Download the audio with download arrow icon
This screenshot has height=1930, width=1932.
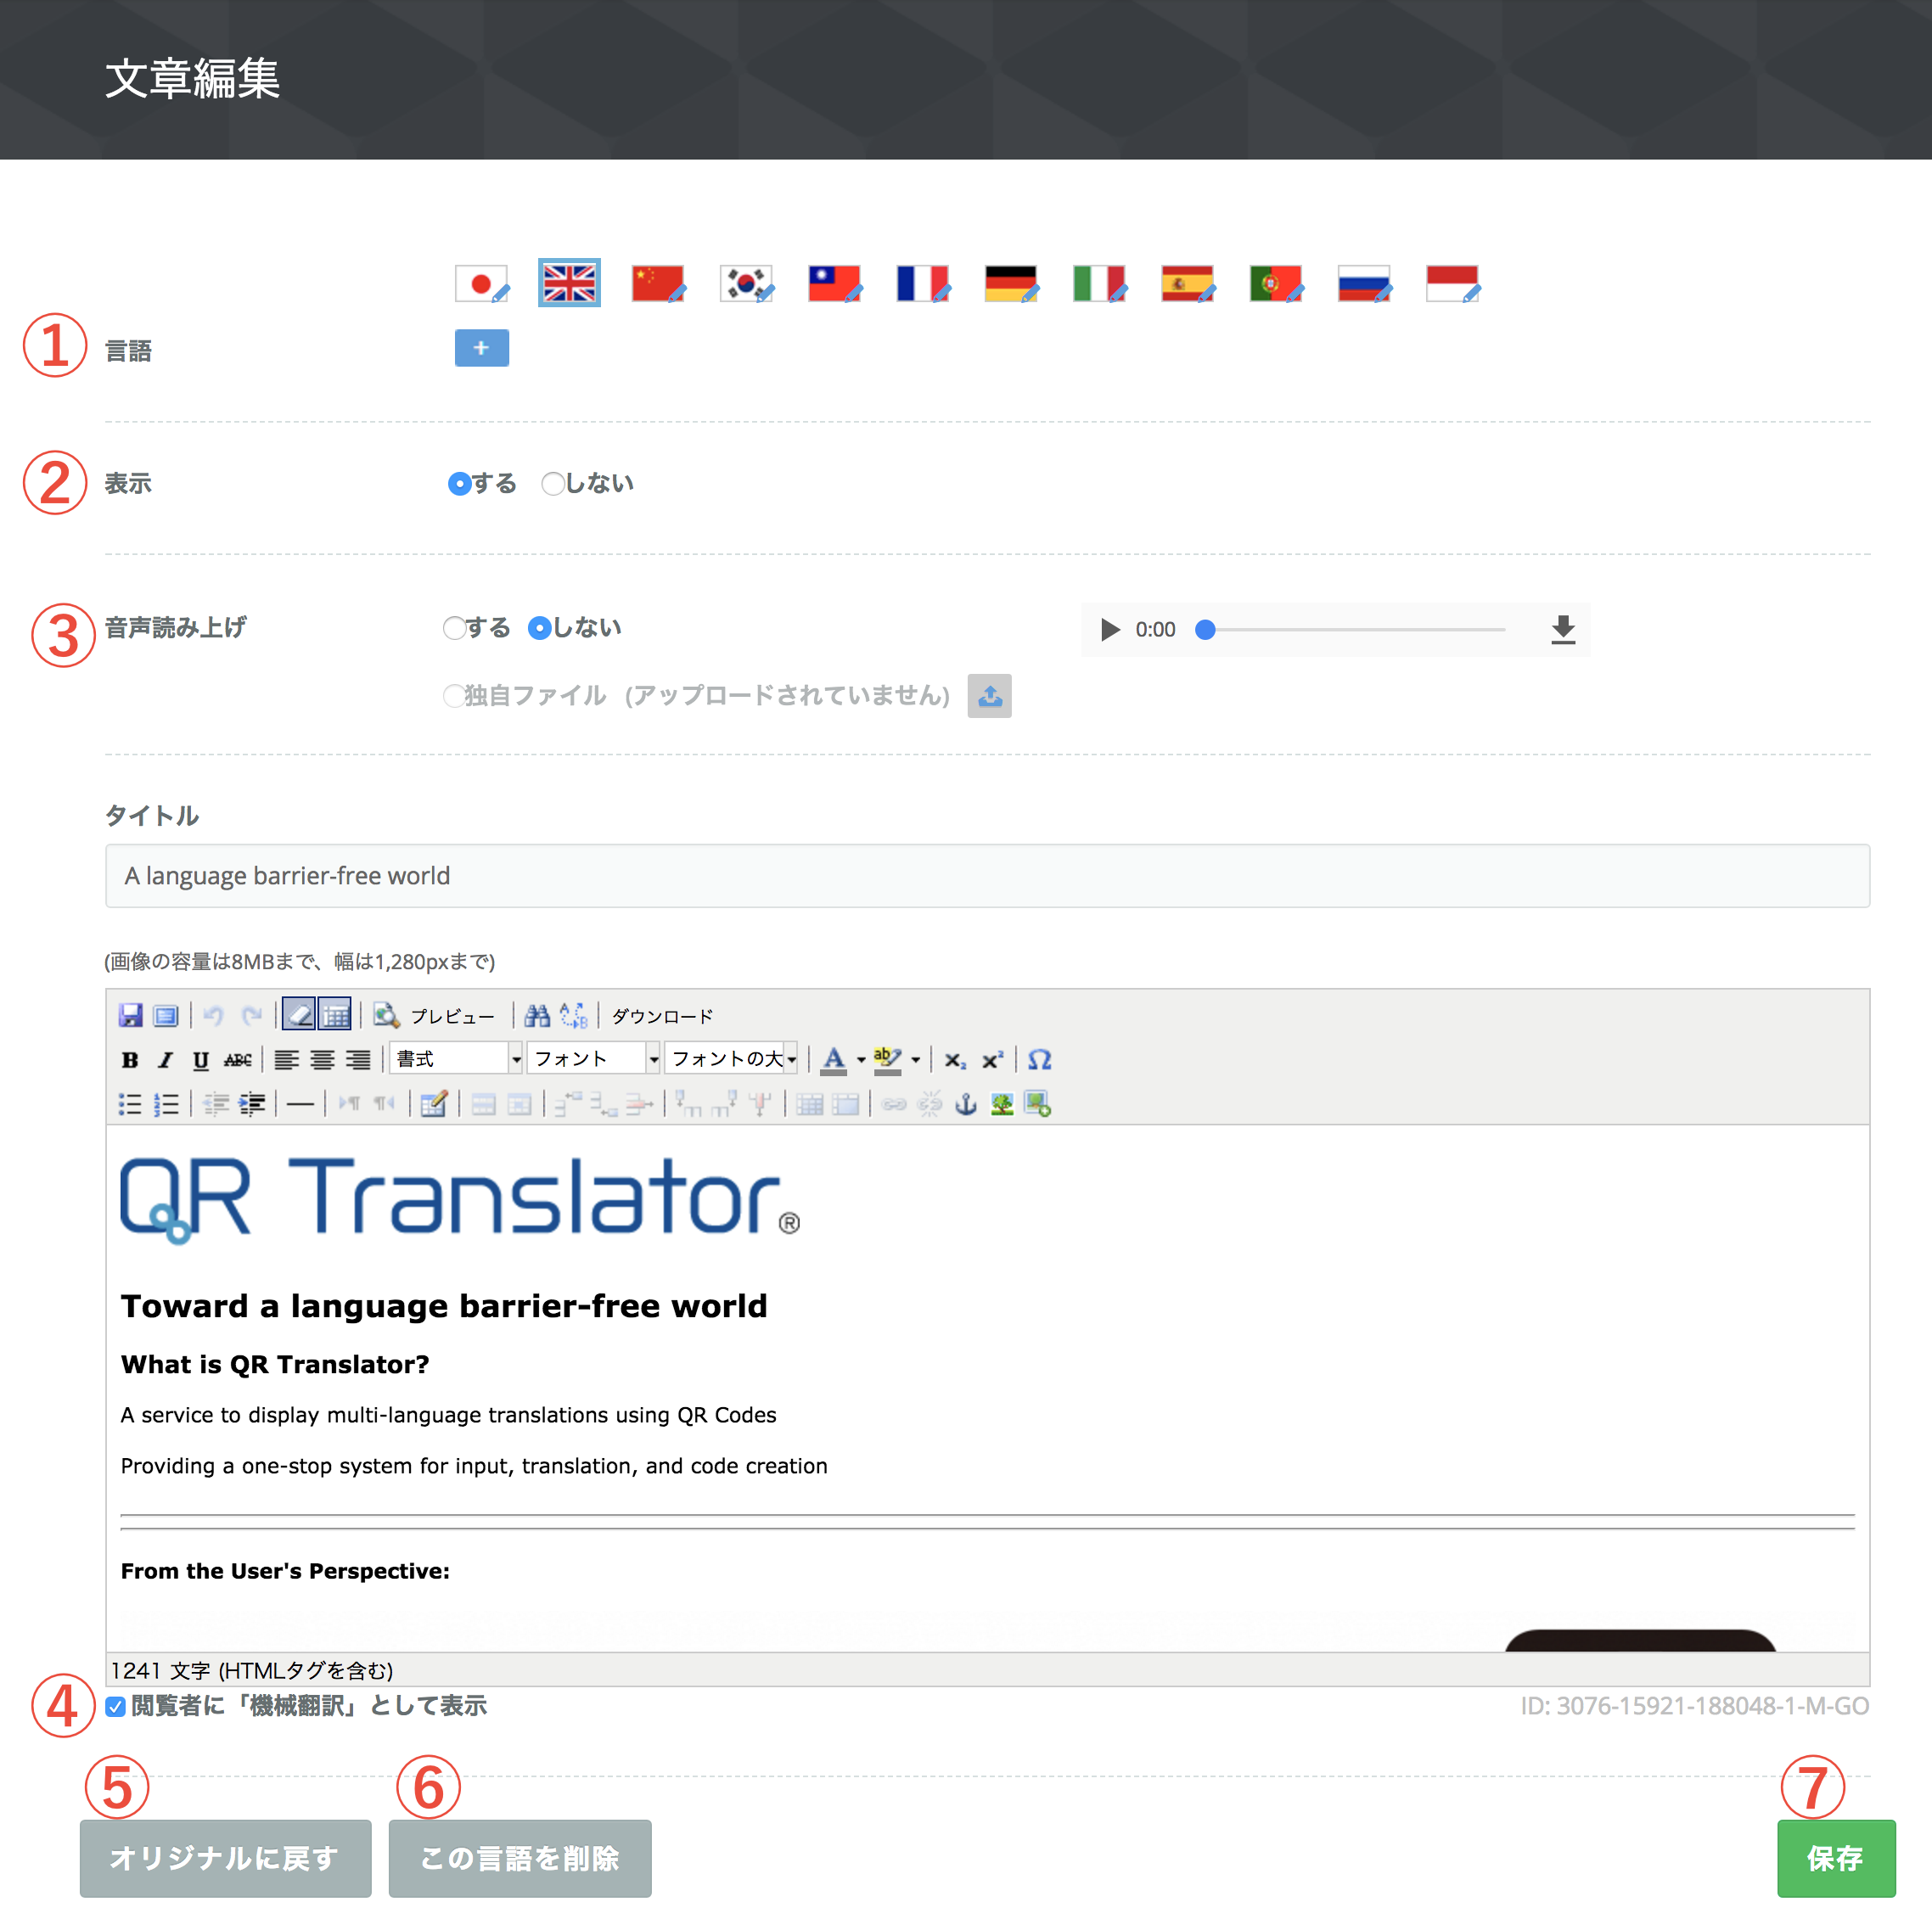(1562, 629)
